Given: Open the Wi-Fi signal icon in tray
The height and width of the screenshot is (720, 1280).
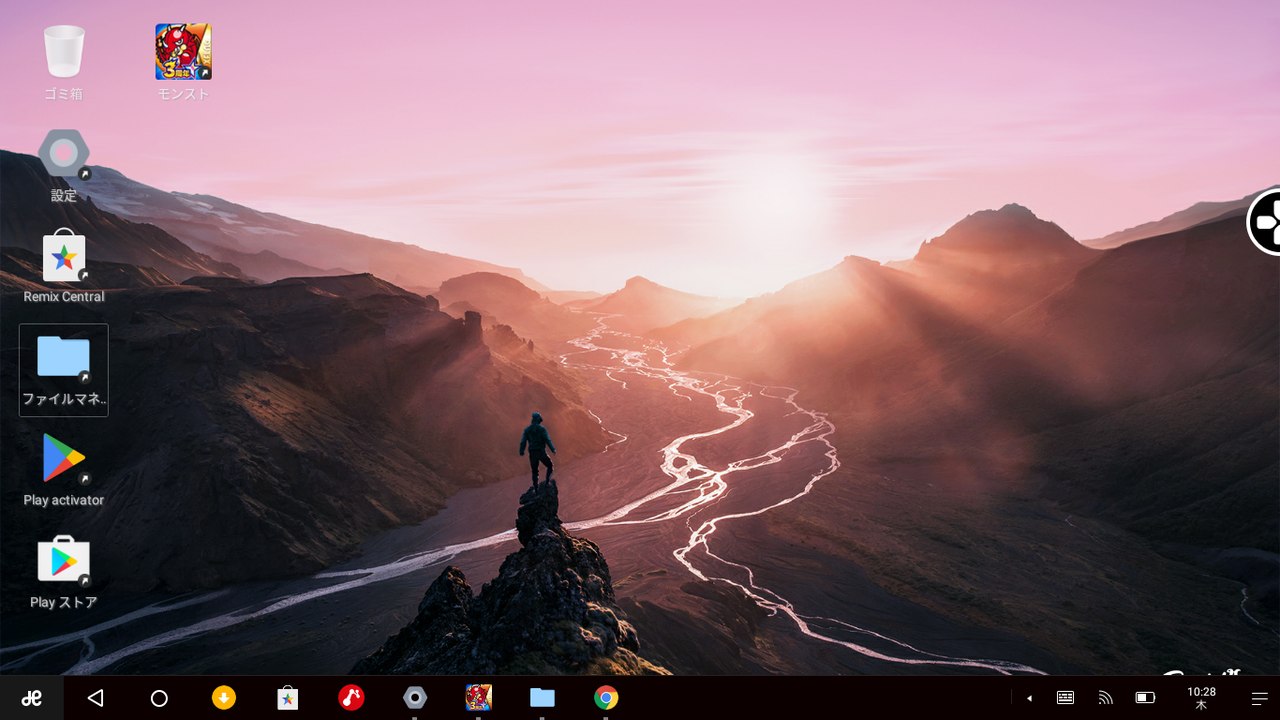Looking at the screenshot, I should [1105, 698].
